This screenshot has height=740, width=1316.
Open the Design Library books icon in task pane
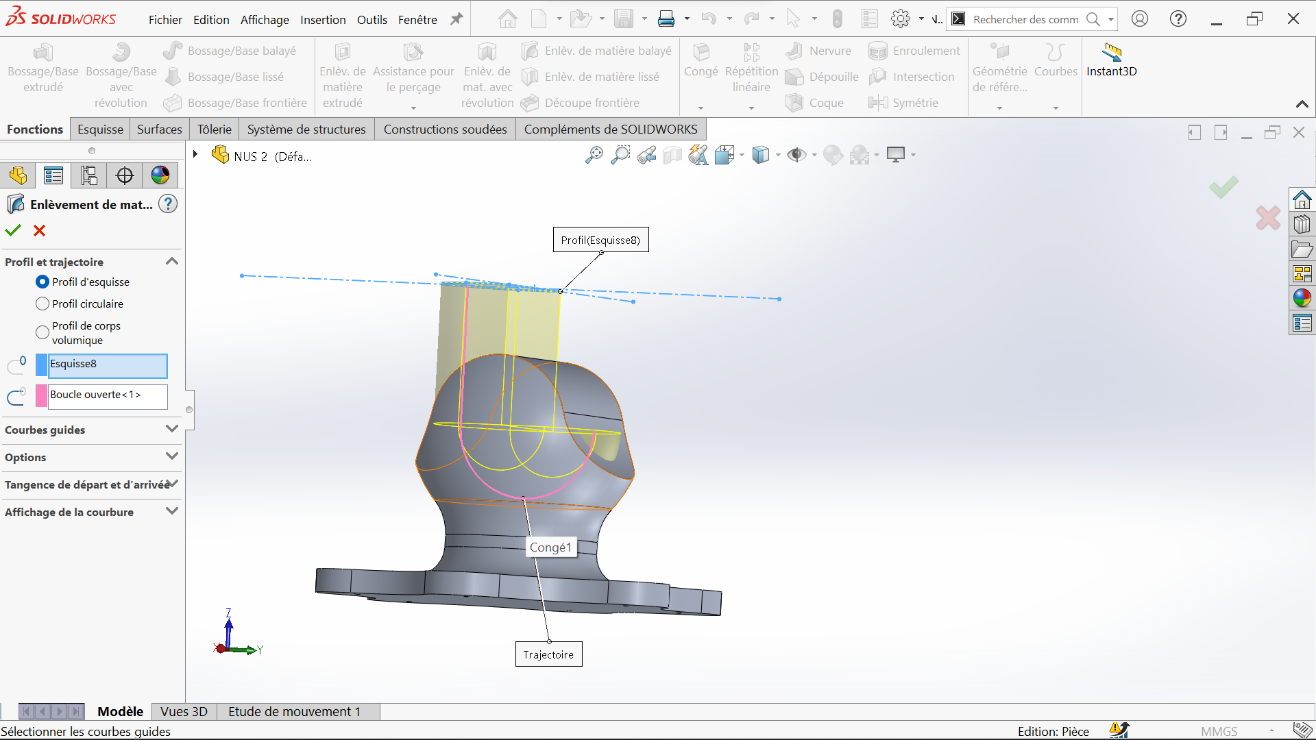[1301, 224]
